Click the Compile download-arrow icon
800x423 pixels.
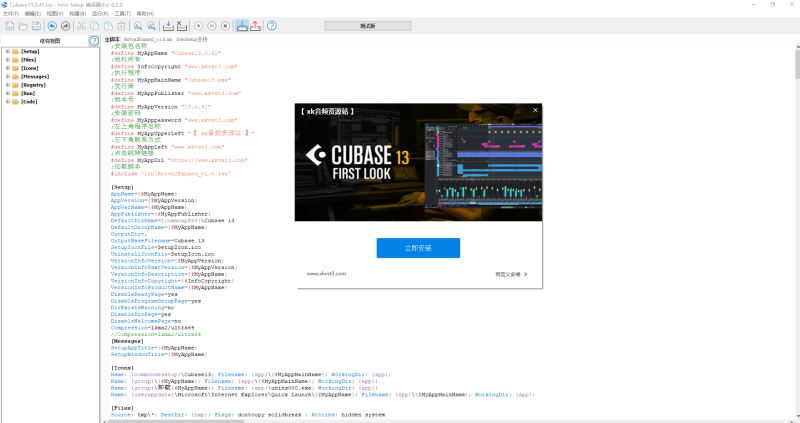[168, 26]
